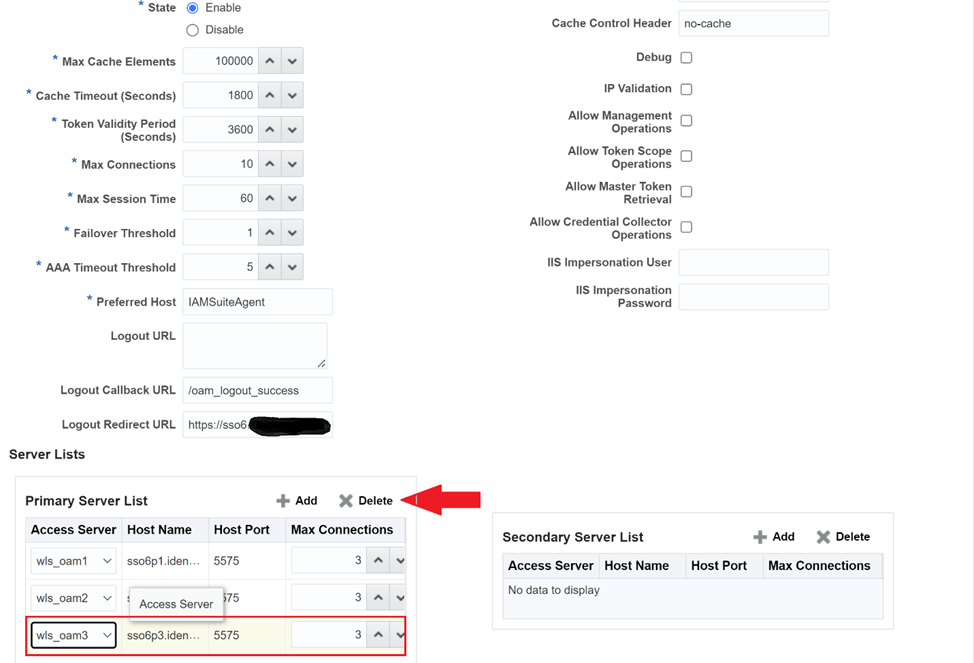Increase AAA Timeout Threshold with up arrow
The width and height of the screenshot is (974, 663).
pos(270,267)
